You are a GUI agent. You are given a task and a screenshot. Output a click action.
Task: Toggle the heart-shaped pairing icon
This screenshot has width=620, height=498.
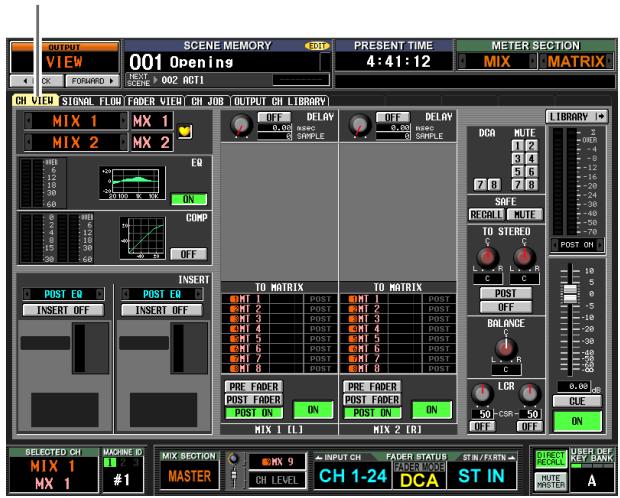pyautogui.click(x=185, y=131)
